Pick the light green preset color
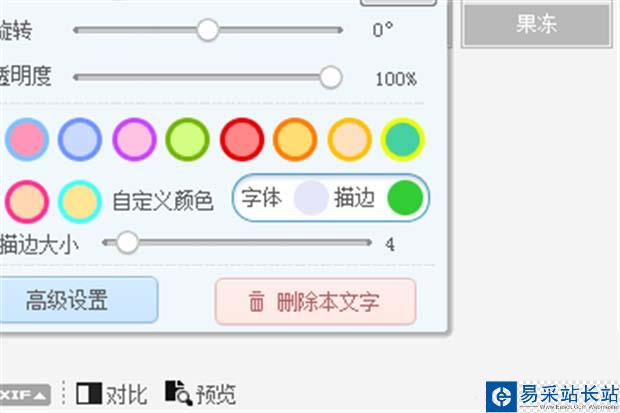The image size is (620, 413). (187, 139)
